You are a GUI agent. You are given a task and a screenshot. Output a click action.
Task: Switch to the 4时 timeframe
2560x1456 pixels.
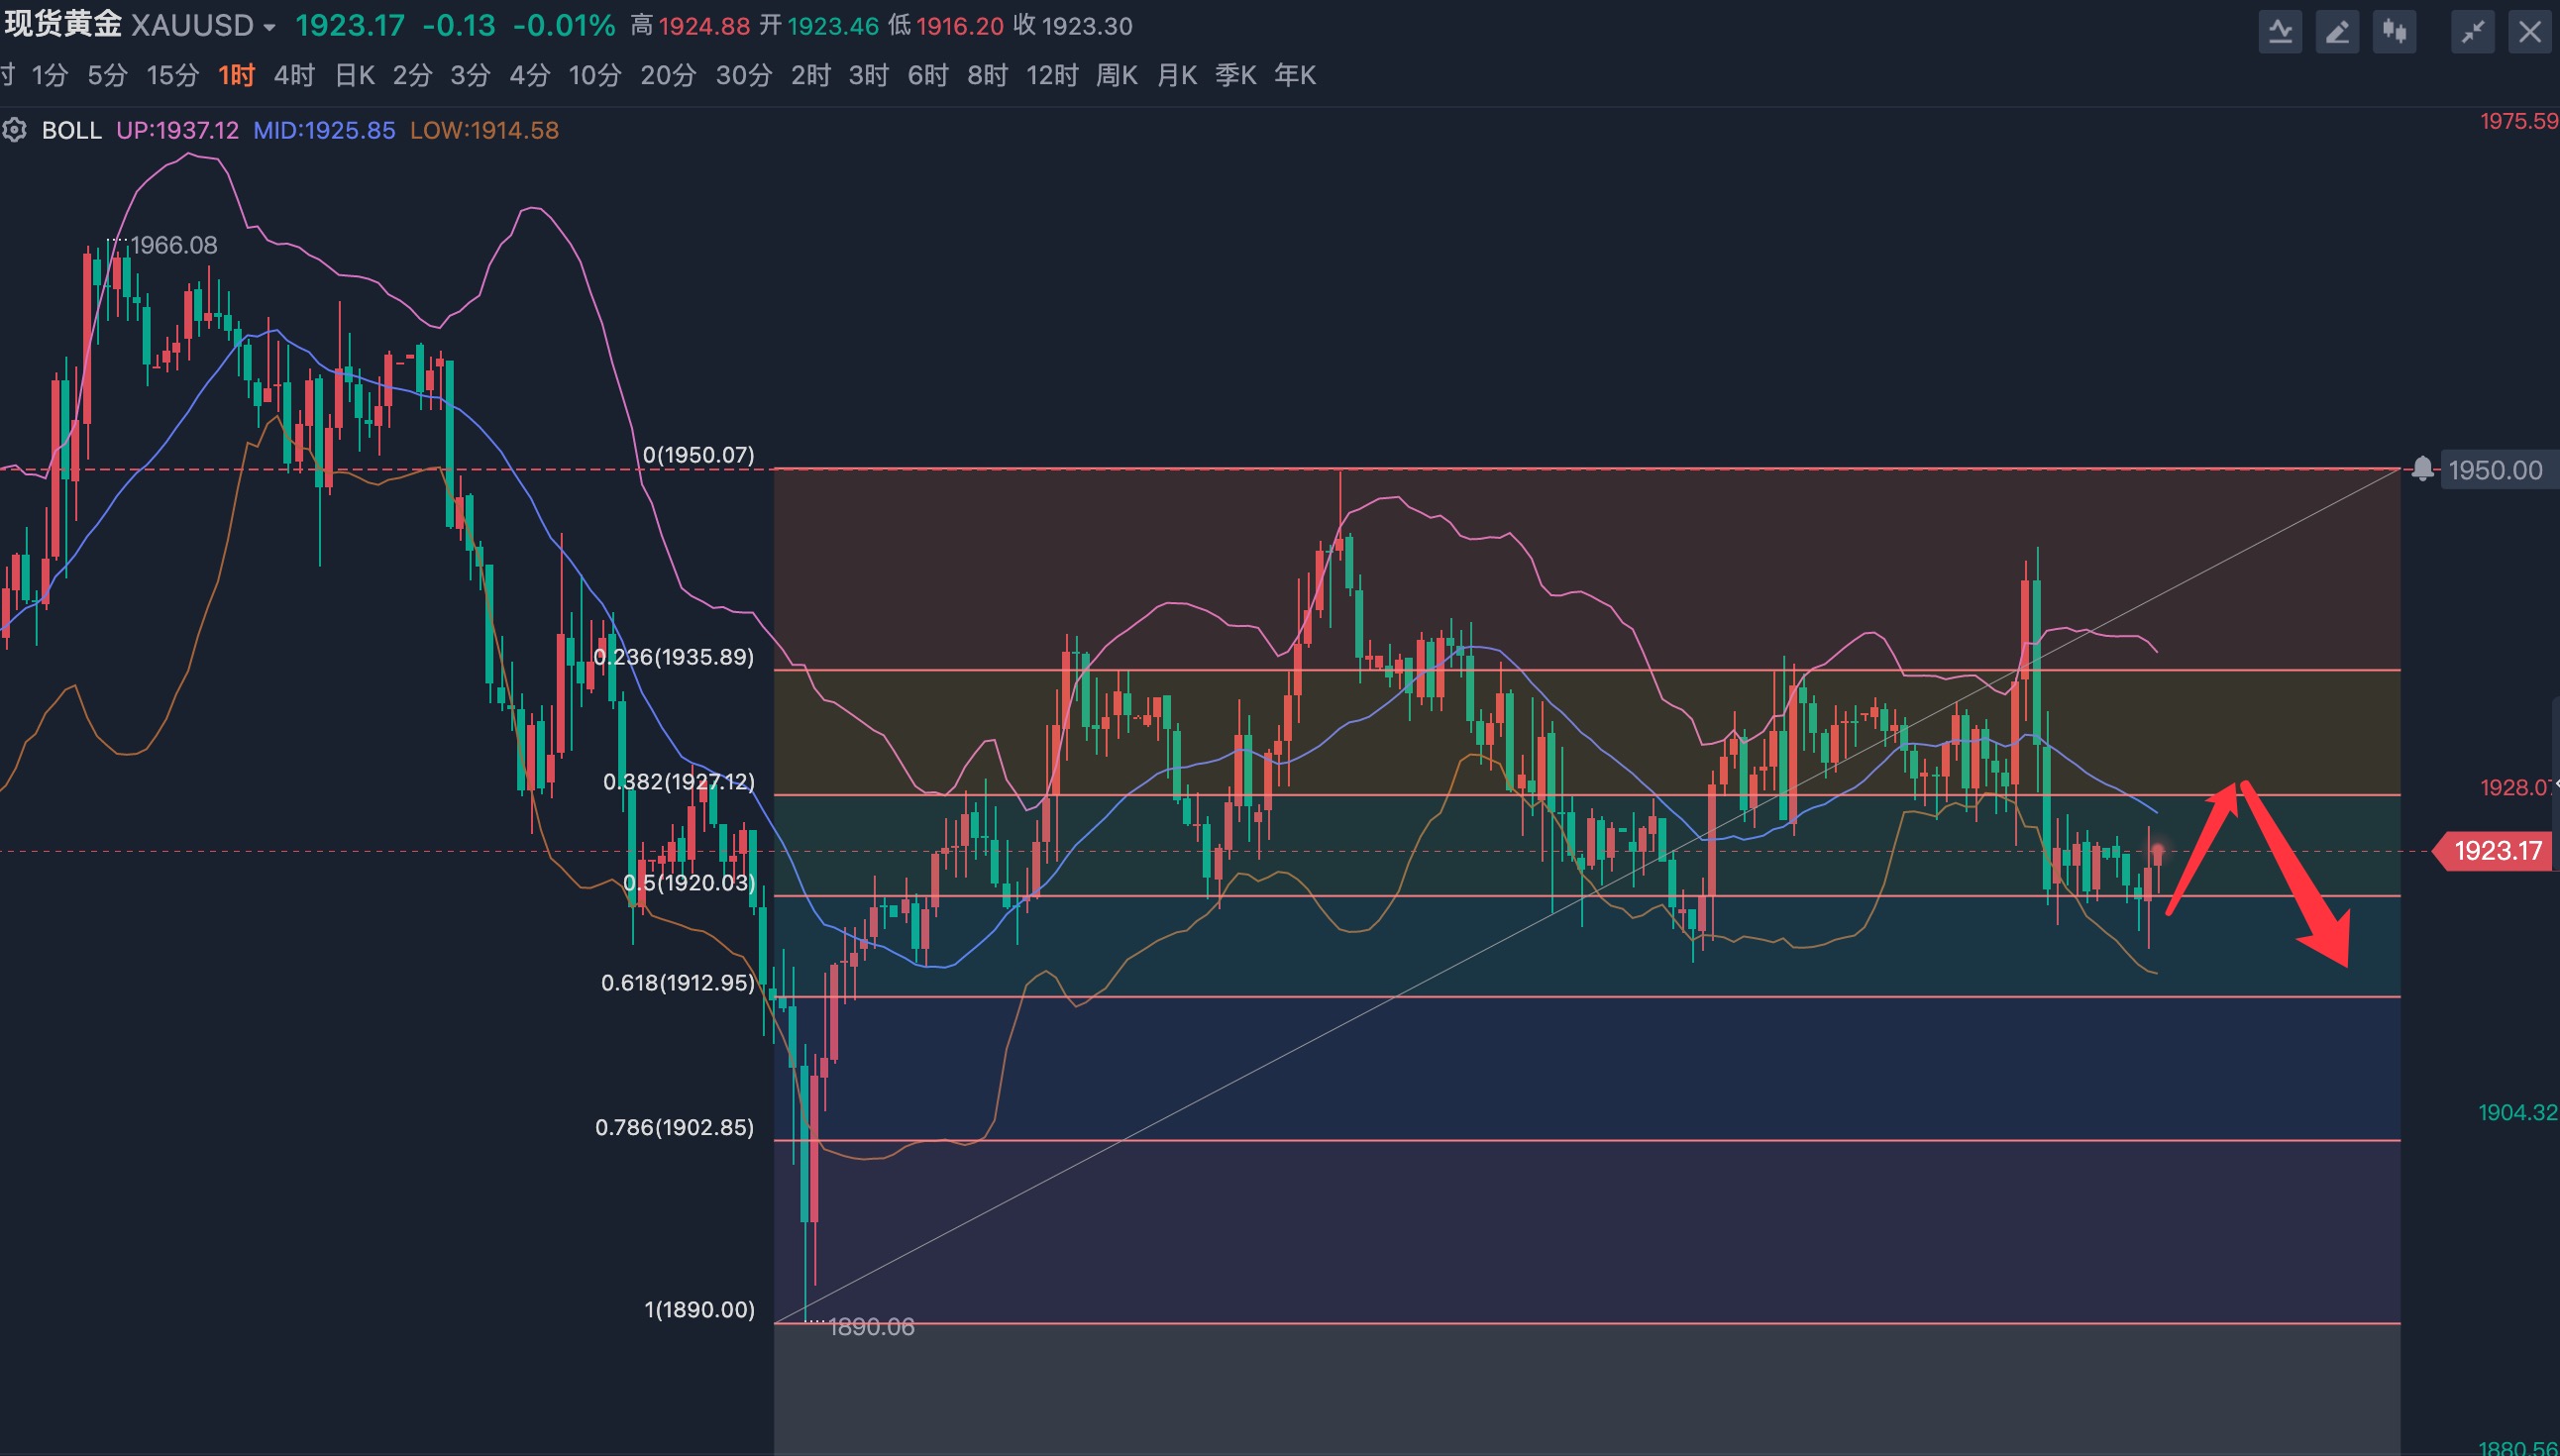[294, 75]
